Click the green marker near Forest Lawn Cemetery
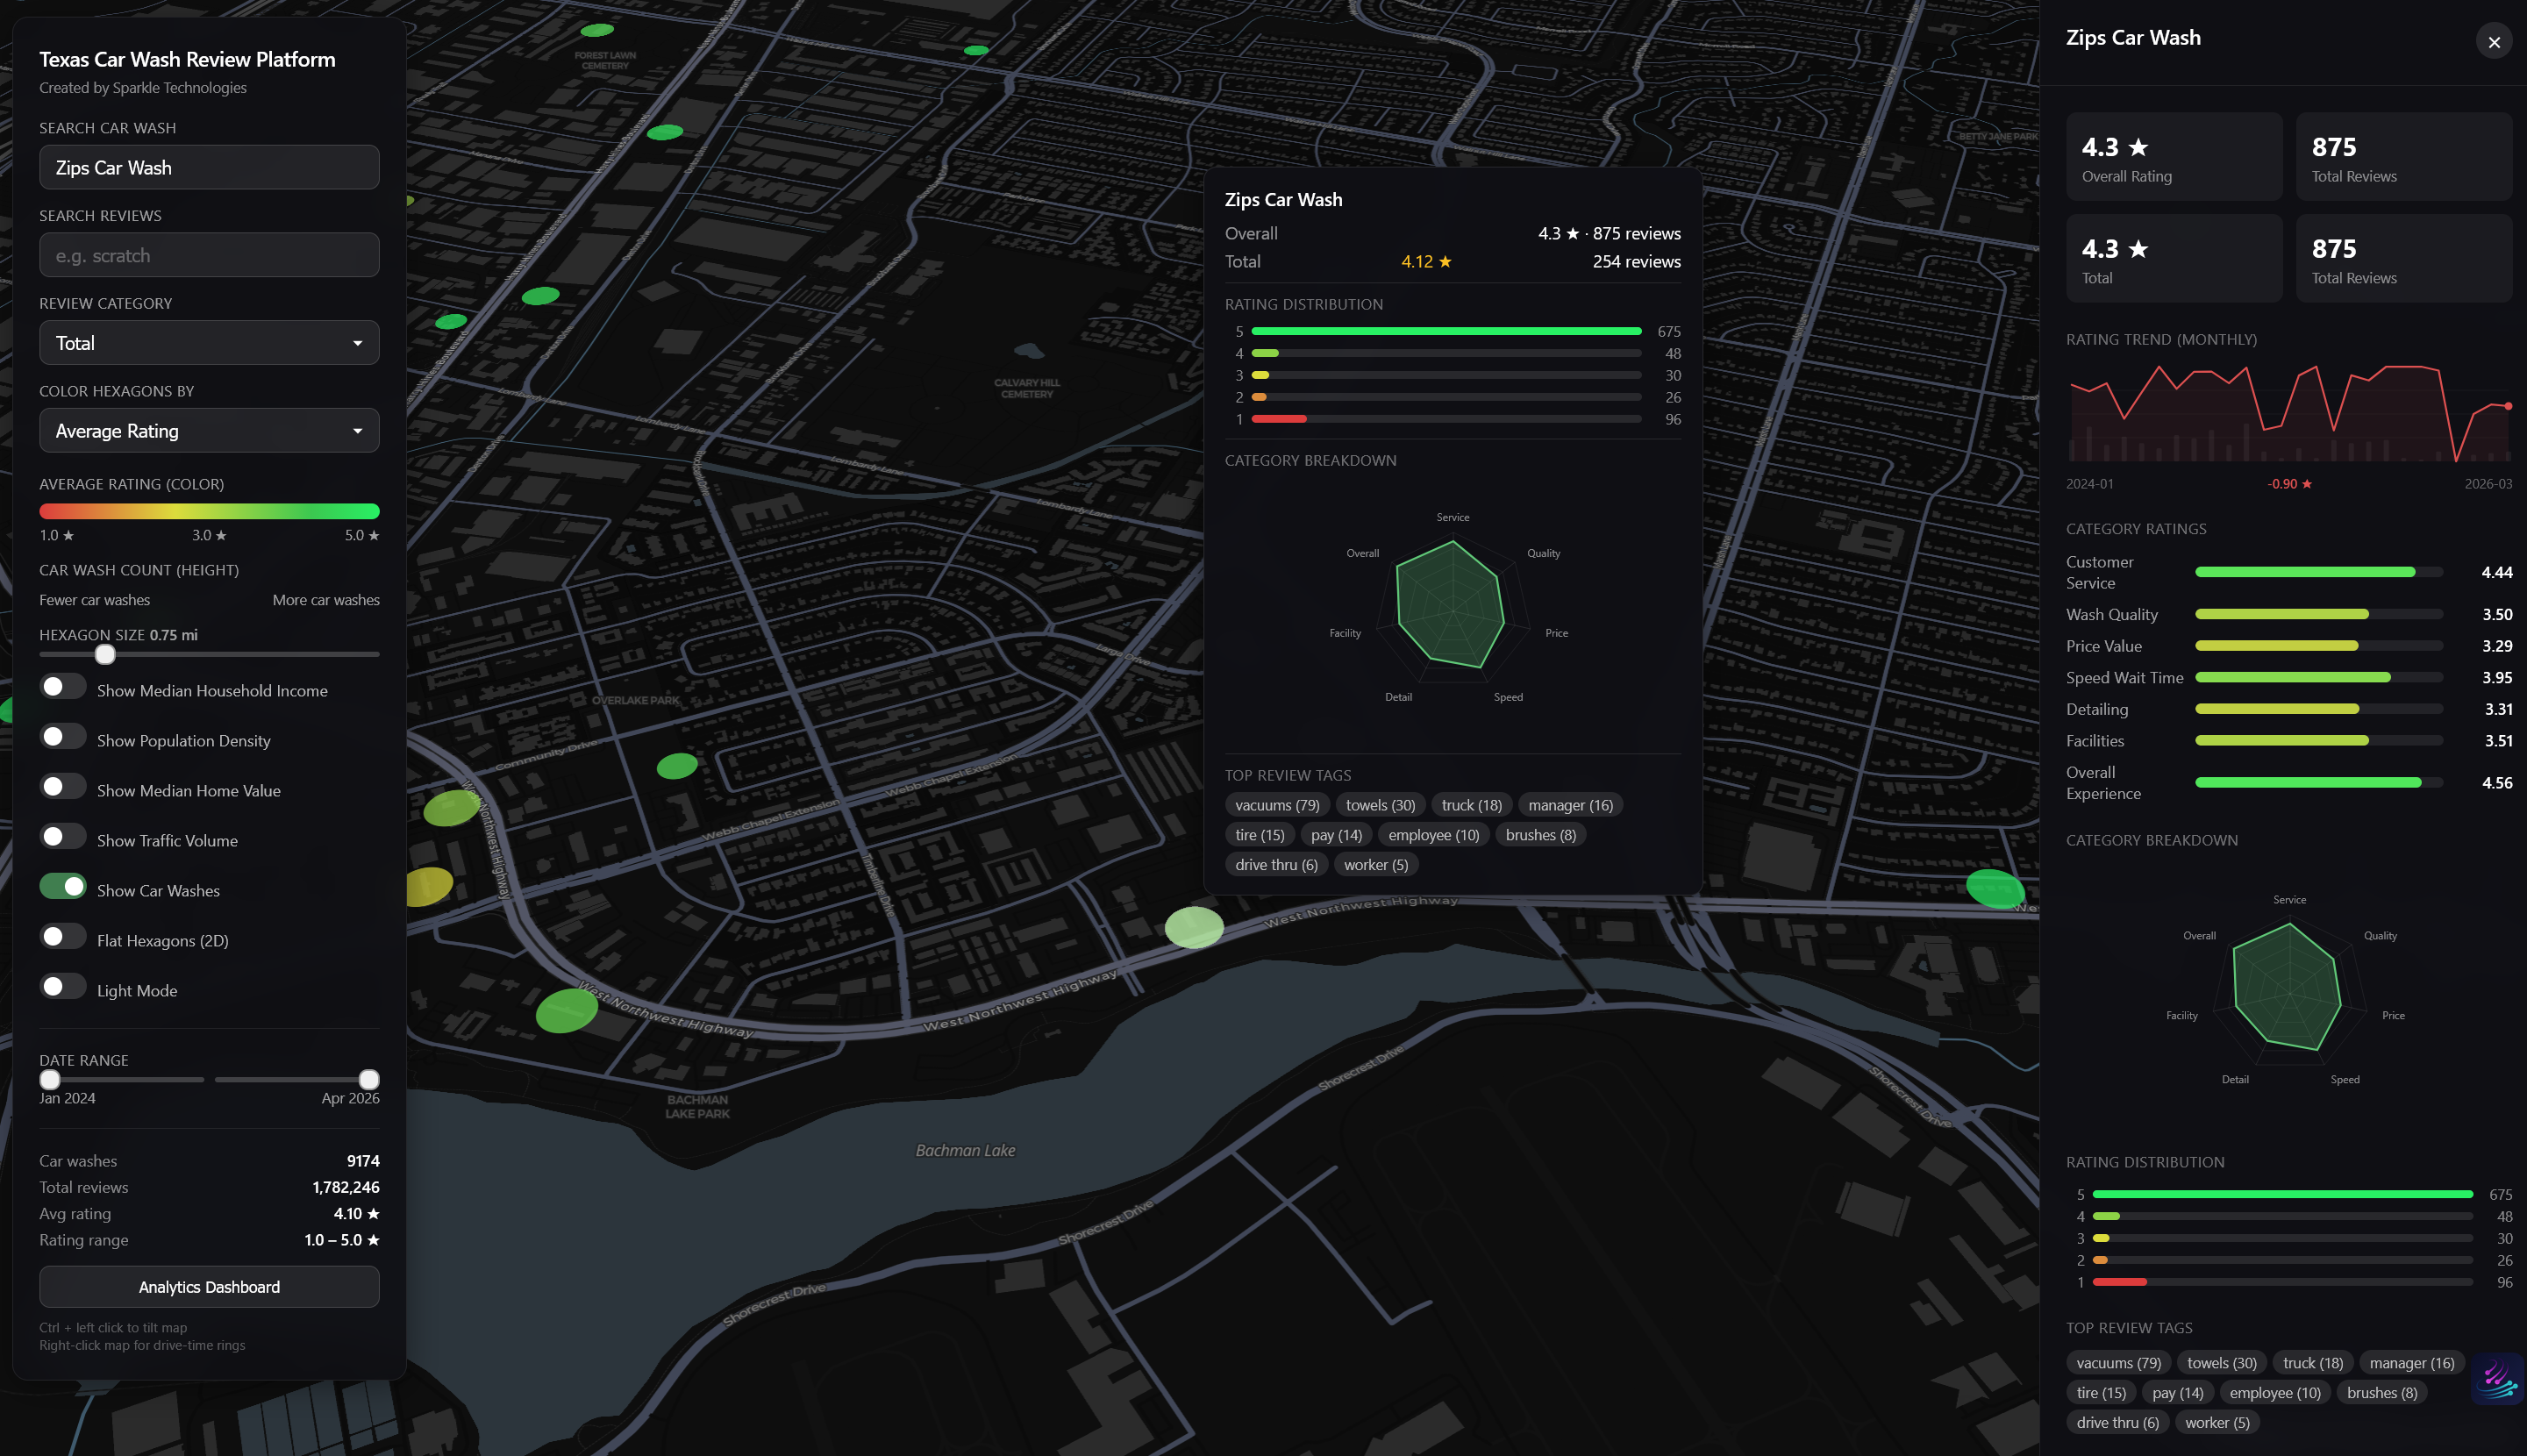This screenshot has height=1456, width=2527. pos(597,30)
